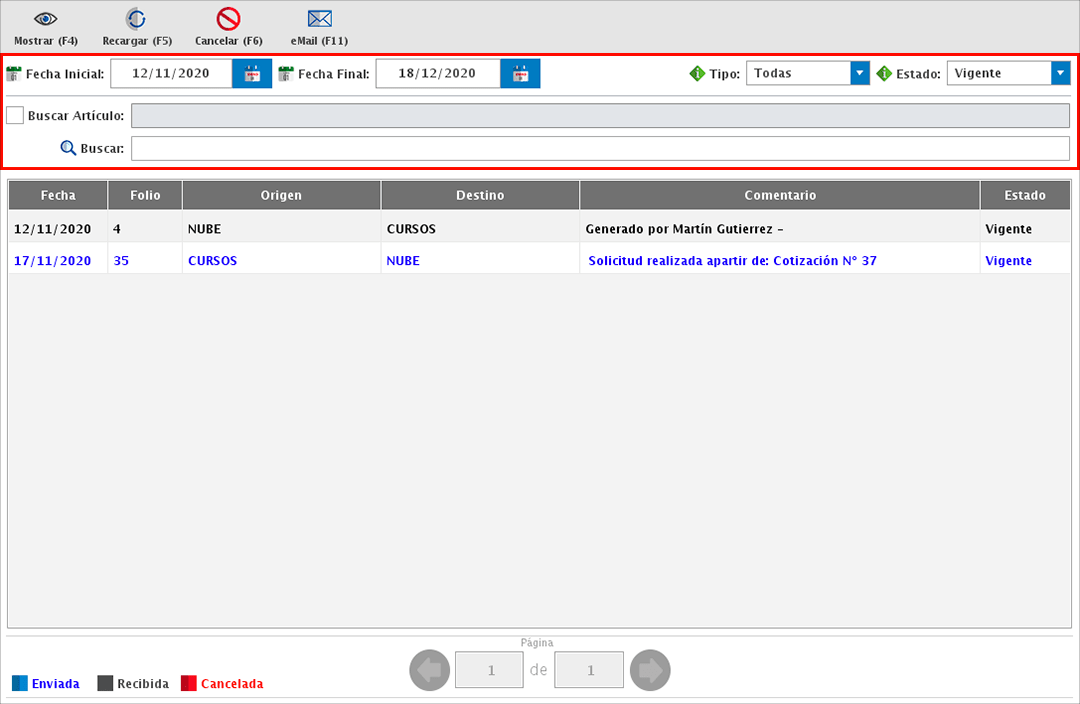Go to the previous page arrow
Viewport: 1080px width, 704px height.
coord(430,670)
